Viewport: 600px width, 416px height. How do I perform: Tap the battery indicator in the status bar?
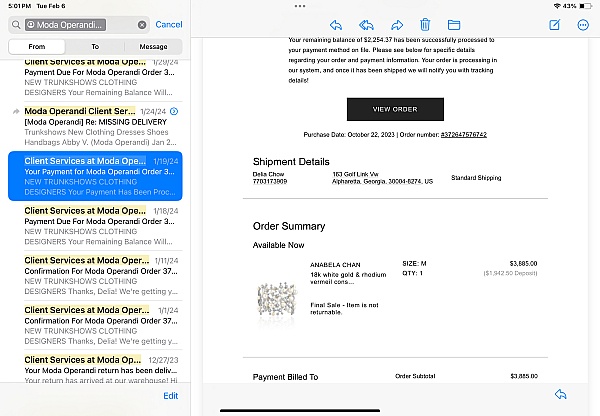point(585,6)
